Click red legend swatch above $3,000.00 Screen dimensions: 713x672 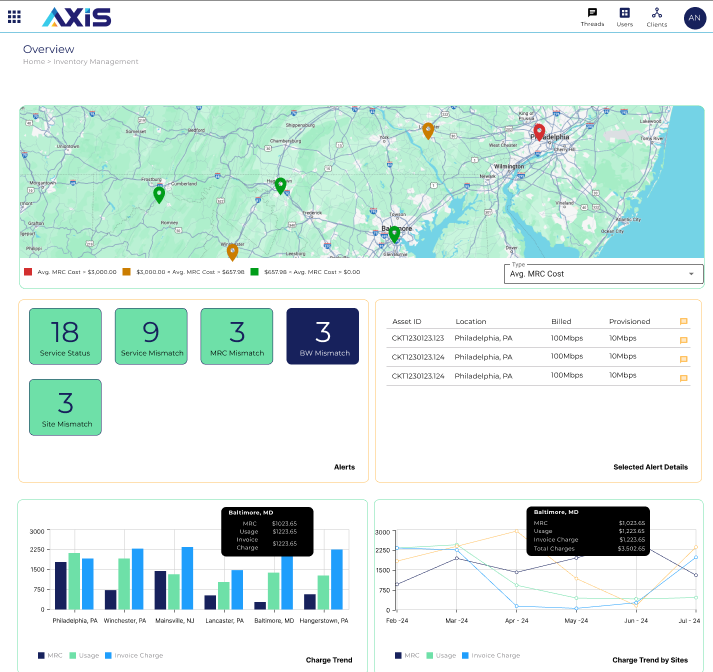pyautogui.click(x=28, y=272)
